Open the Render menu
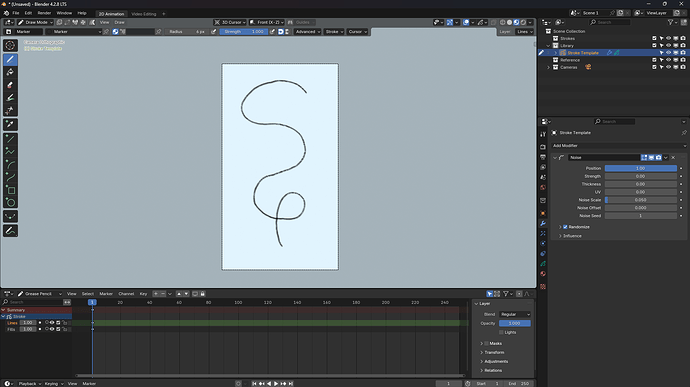 click(44, 13)
